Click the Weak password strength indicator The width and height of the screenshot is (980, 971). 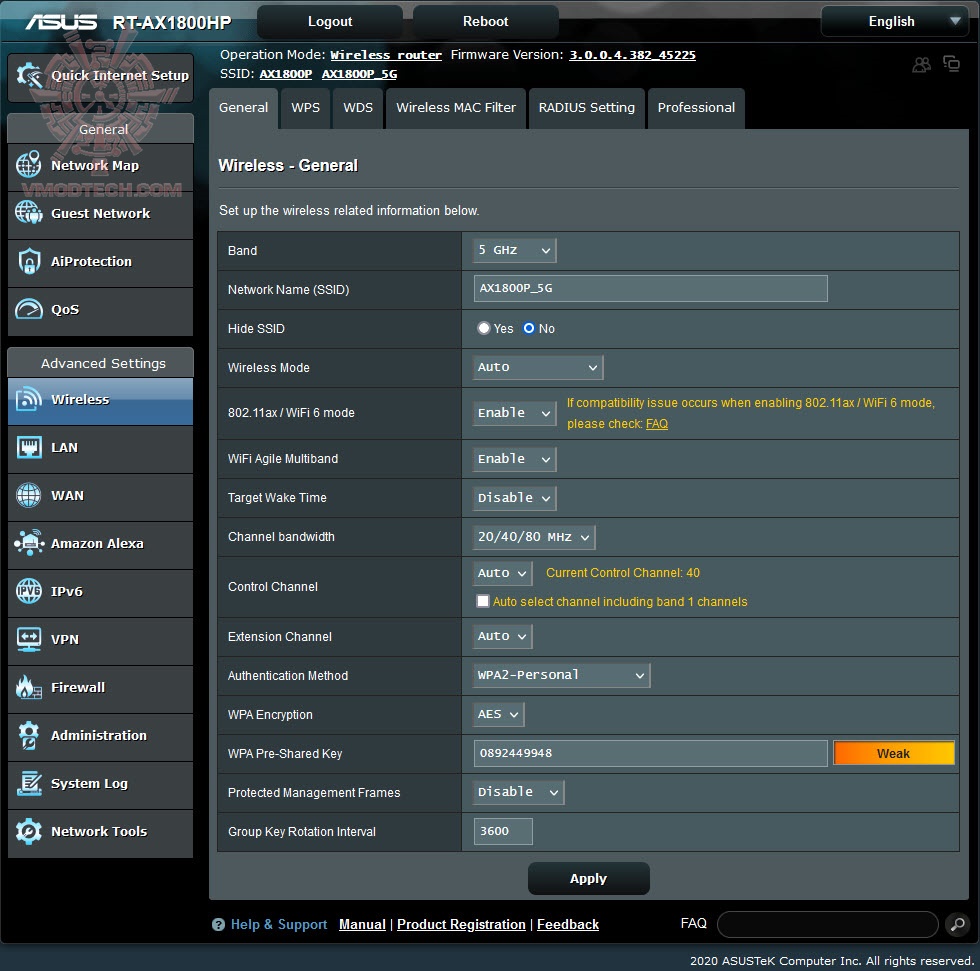click(894, 754)
